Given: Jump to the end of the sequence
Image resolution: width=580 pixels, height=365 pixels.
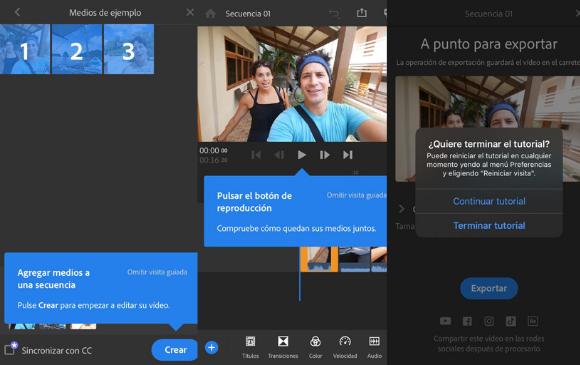Looking at the screenshot, I should click(x=347, y=155).
